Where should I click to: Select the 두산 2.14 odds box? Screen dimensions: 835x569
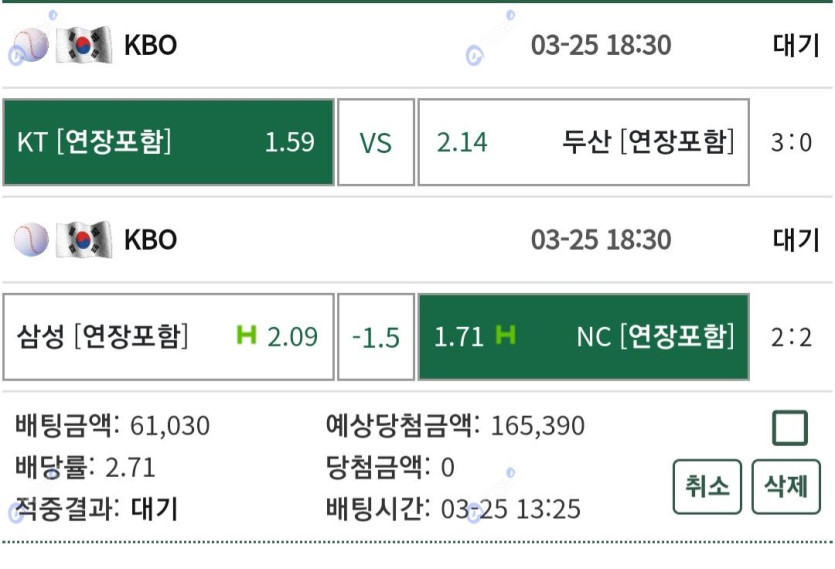pos(584,142)
